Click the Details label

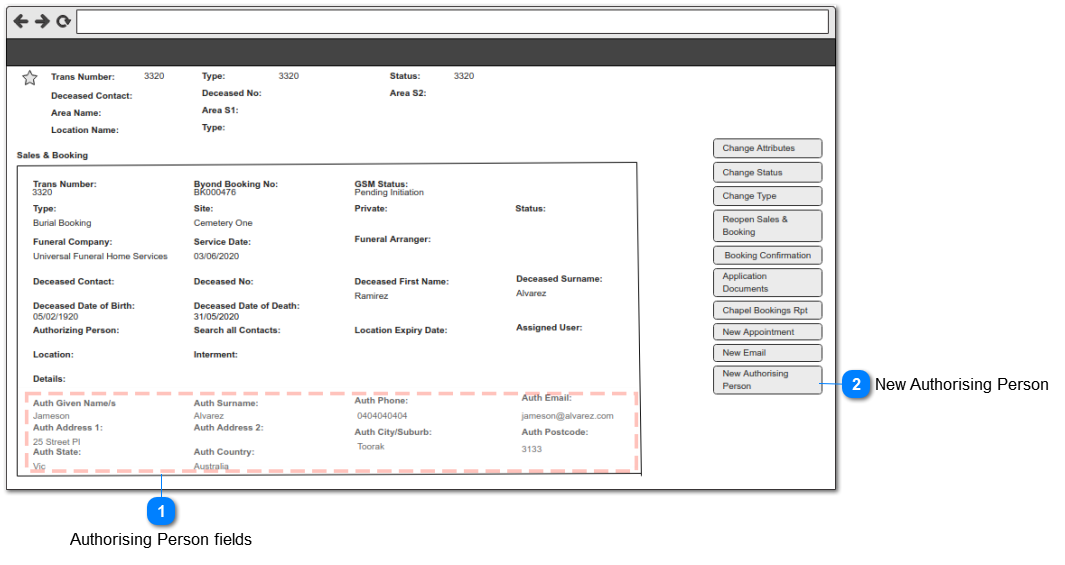click(49, 379)
